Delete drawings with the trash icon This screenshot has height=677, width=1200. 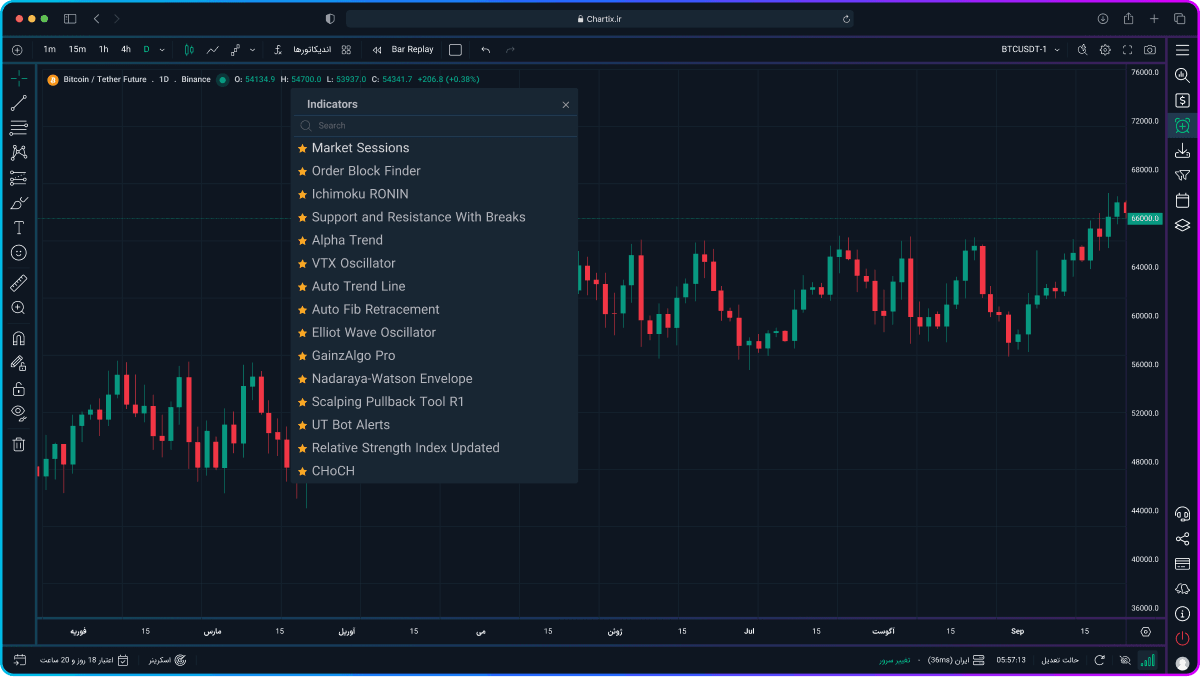(x=18, y=444)
